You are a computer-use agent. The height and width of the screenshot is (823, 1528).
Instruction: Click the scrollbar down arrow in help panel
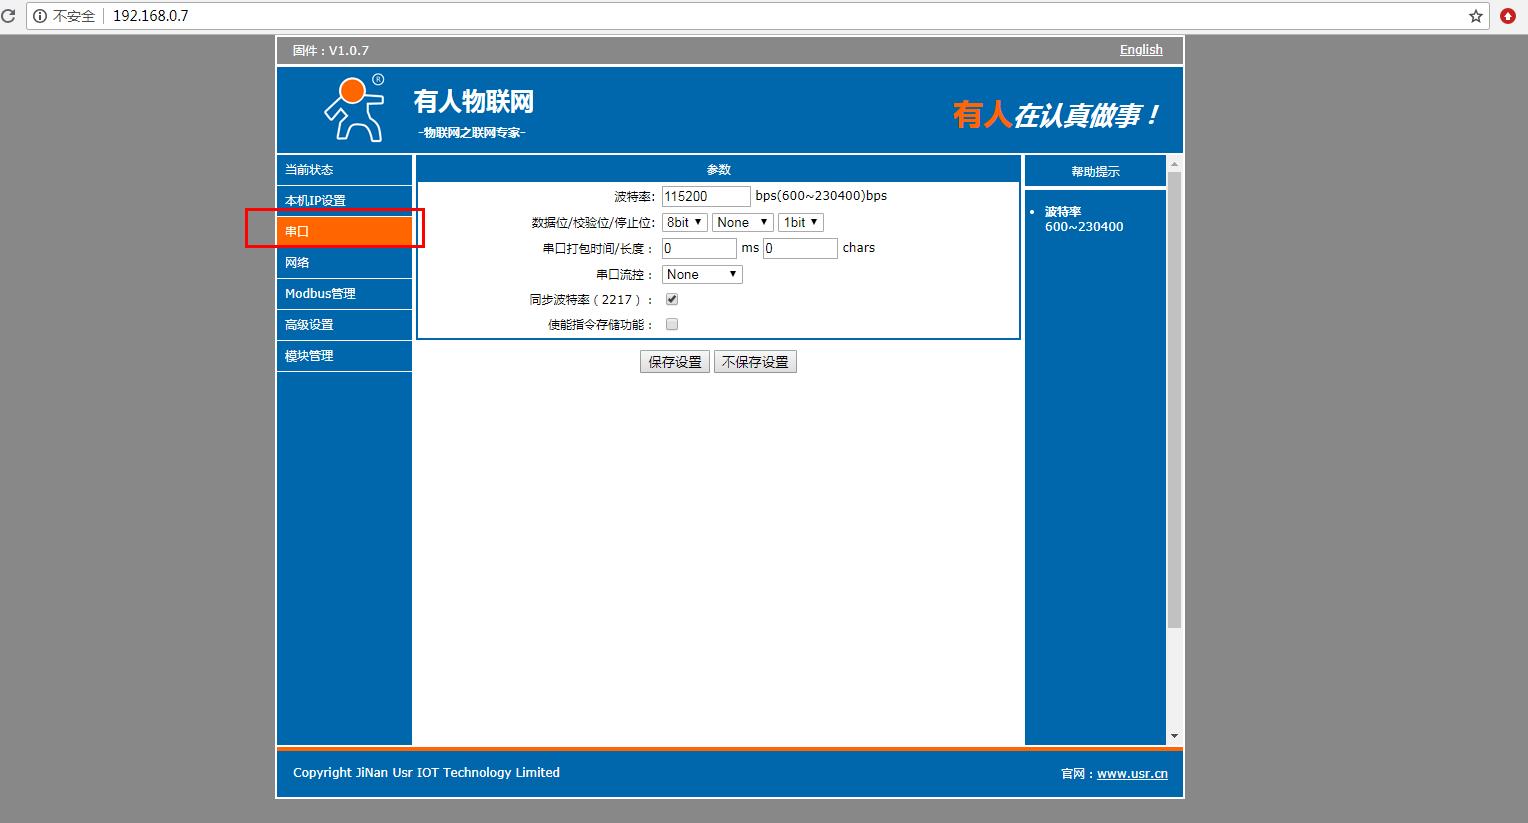(1174, 736)
